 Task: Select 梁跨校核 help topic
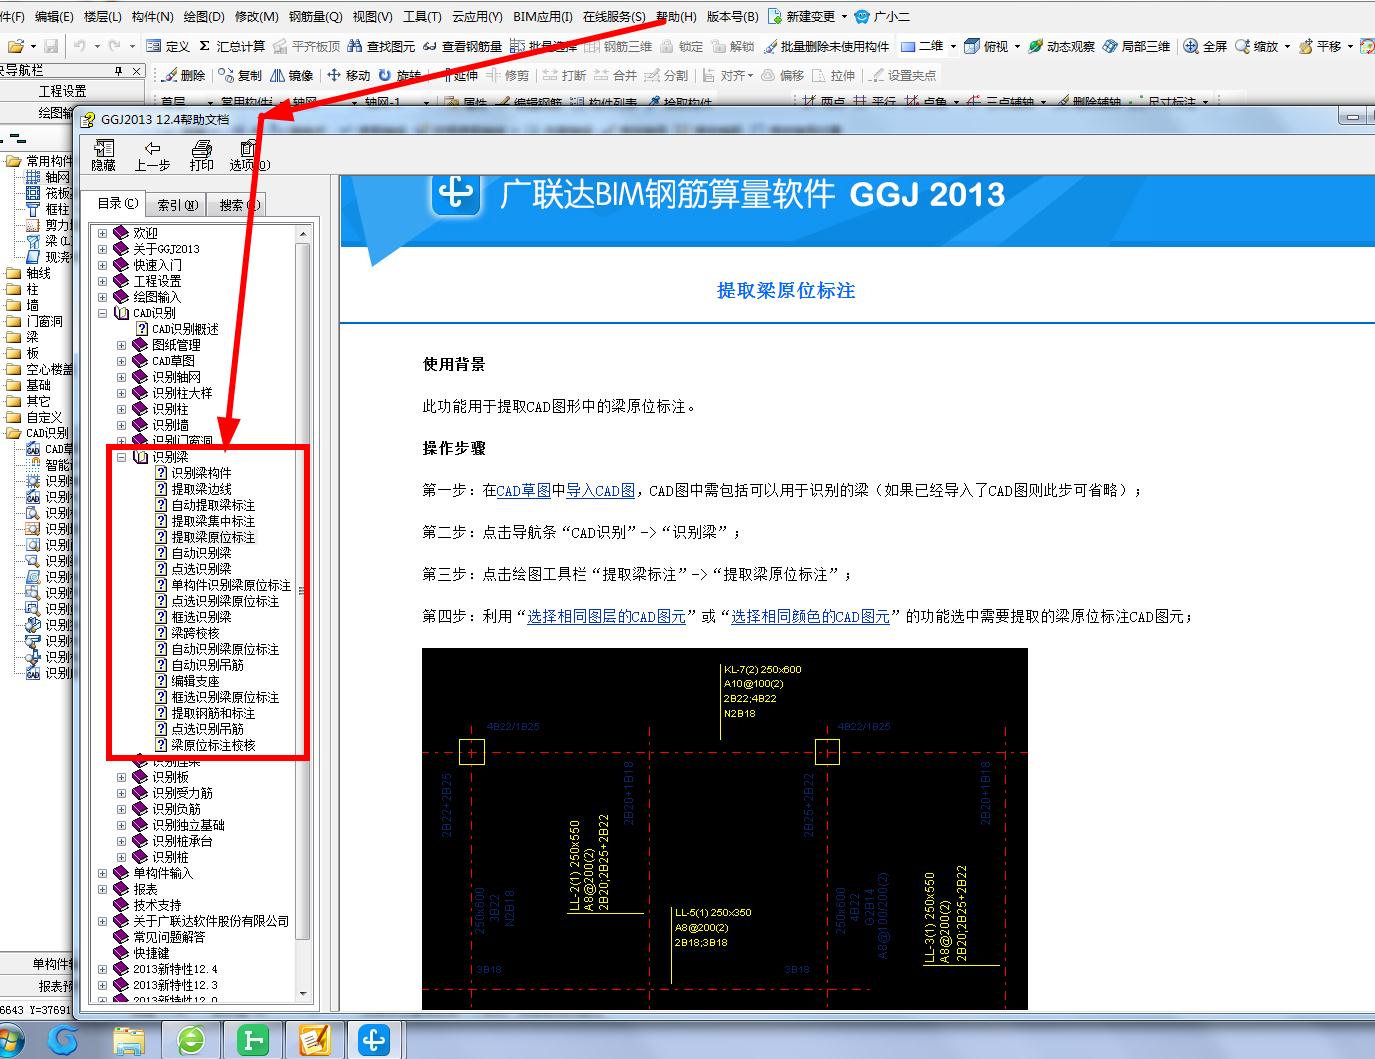pos(195,633)
